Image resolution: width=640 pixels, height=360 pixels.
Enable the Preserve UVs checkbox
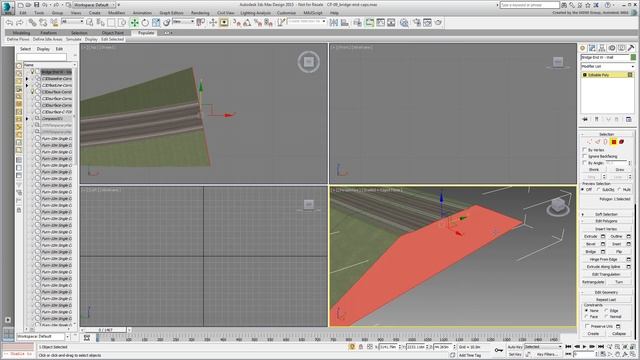pos(587,326)
